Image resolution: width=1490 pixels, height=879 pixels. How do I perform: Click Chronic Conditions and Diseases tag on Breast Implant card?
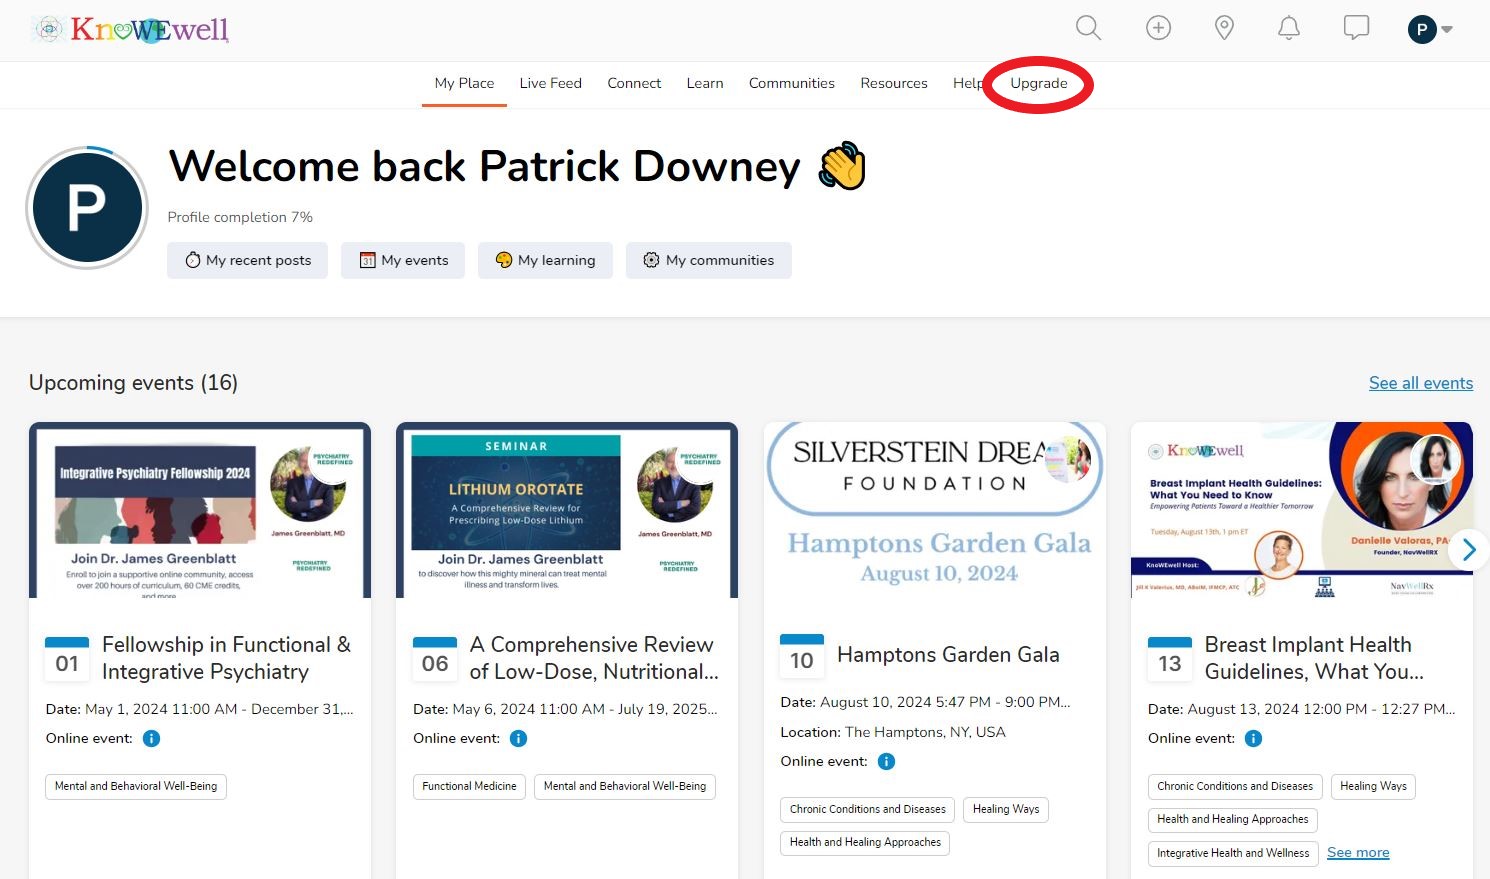pyautogui.click(x=1235, y=786)
